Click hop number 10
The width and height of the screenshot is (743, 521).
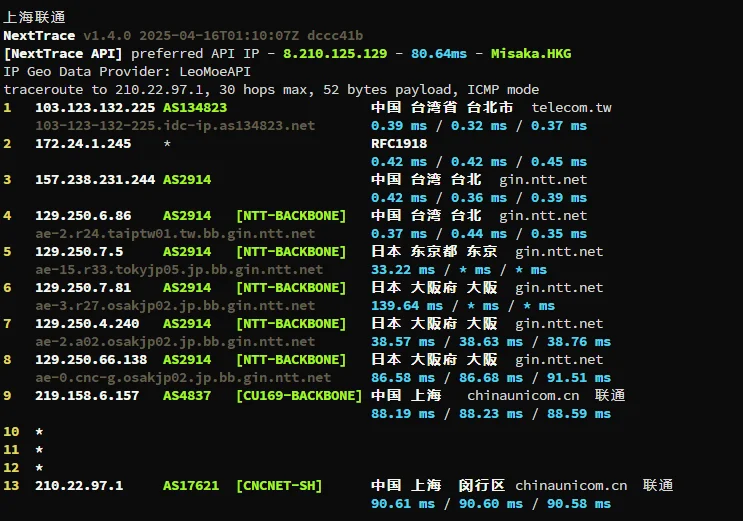click(11, 432)
